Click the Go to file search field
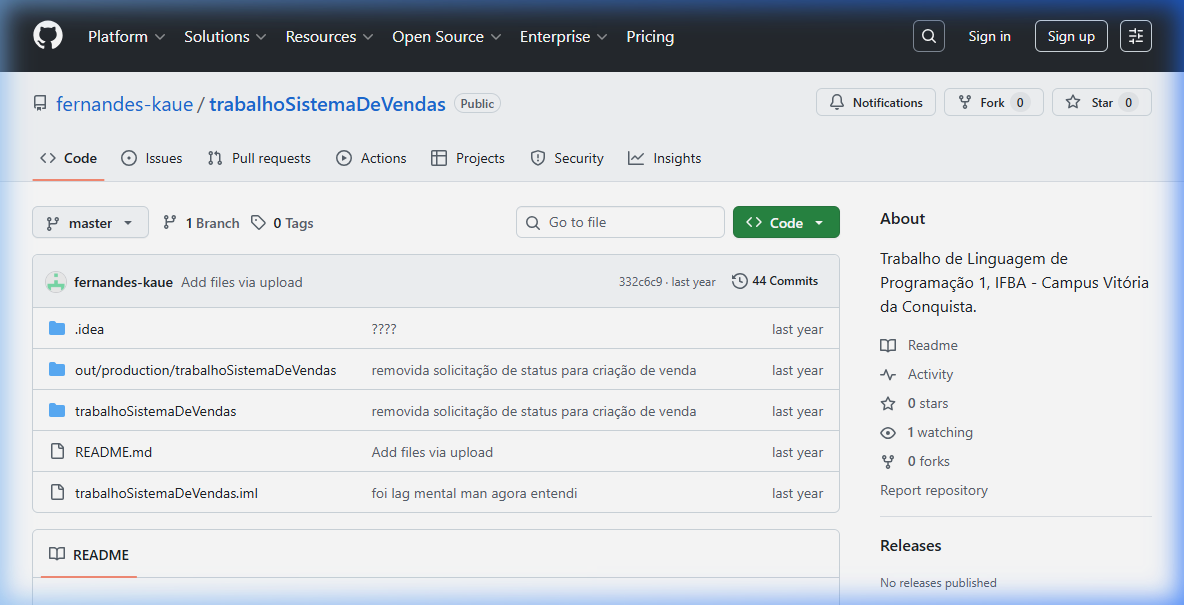 620,222
